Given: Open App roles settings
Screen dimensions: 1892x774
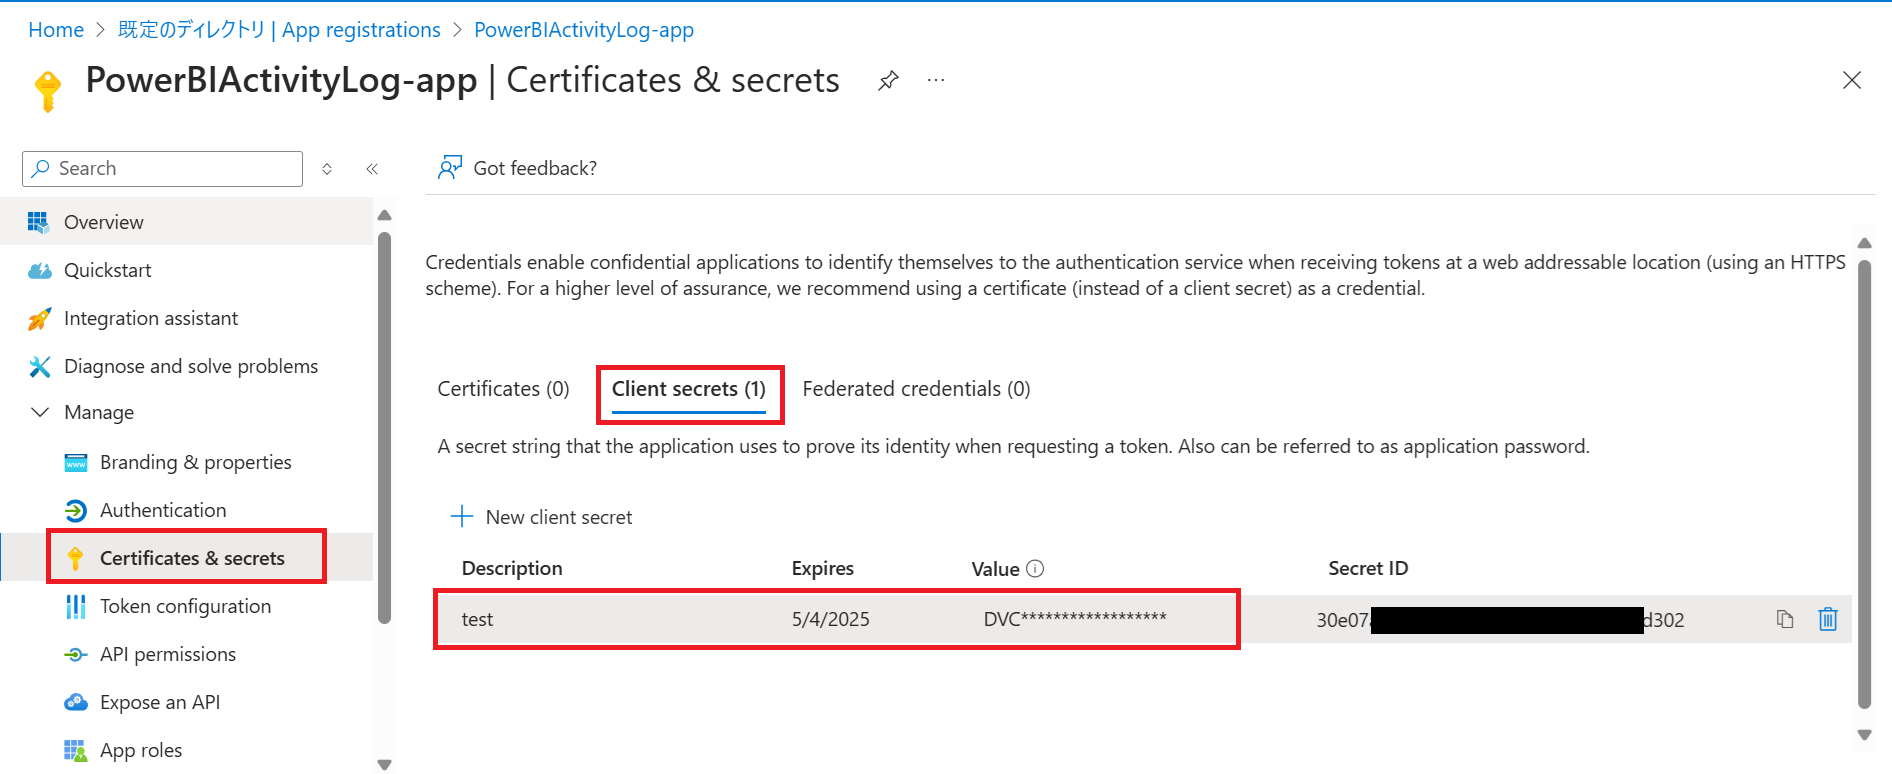Looking at the screenshot, I should [140, 750].
